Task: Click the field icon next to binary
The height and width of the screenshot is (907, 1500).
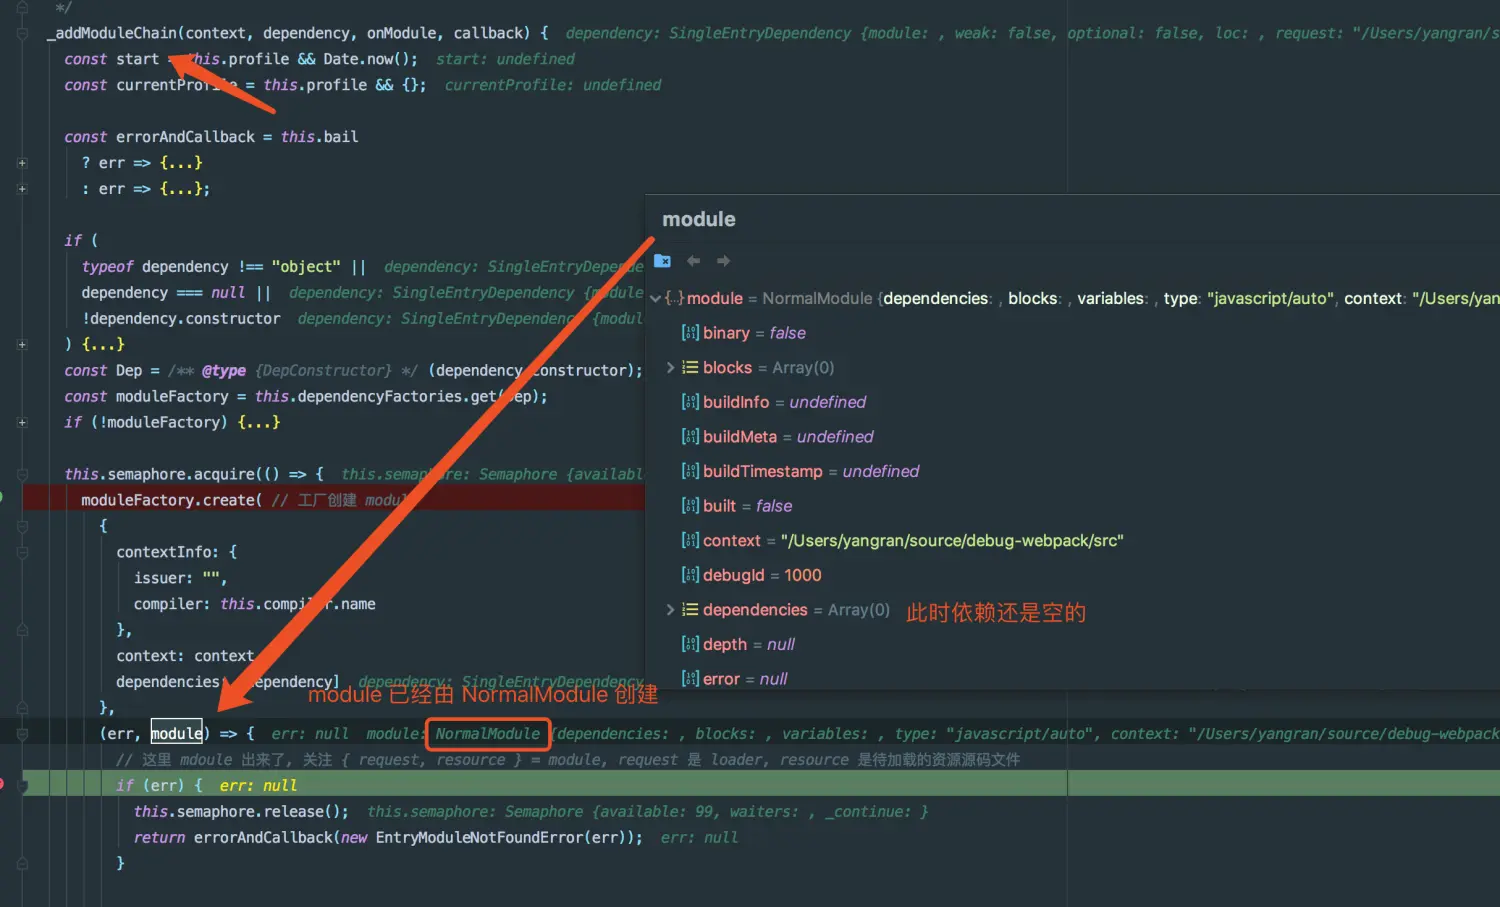Action: tap(690, 333)
